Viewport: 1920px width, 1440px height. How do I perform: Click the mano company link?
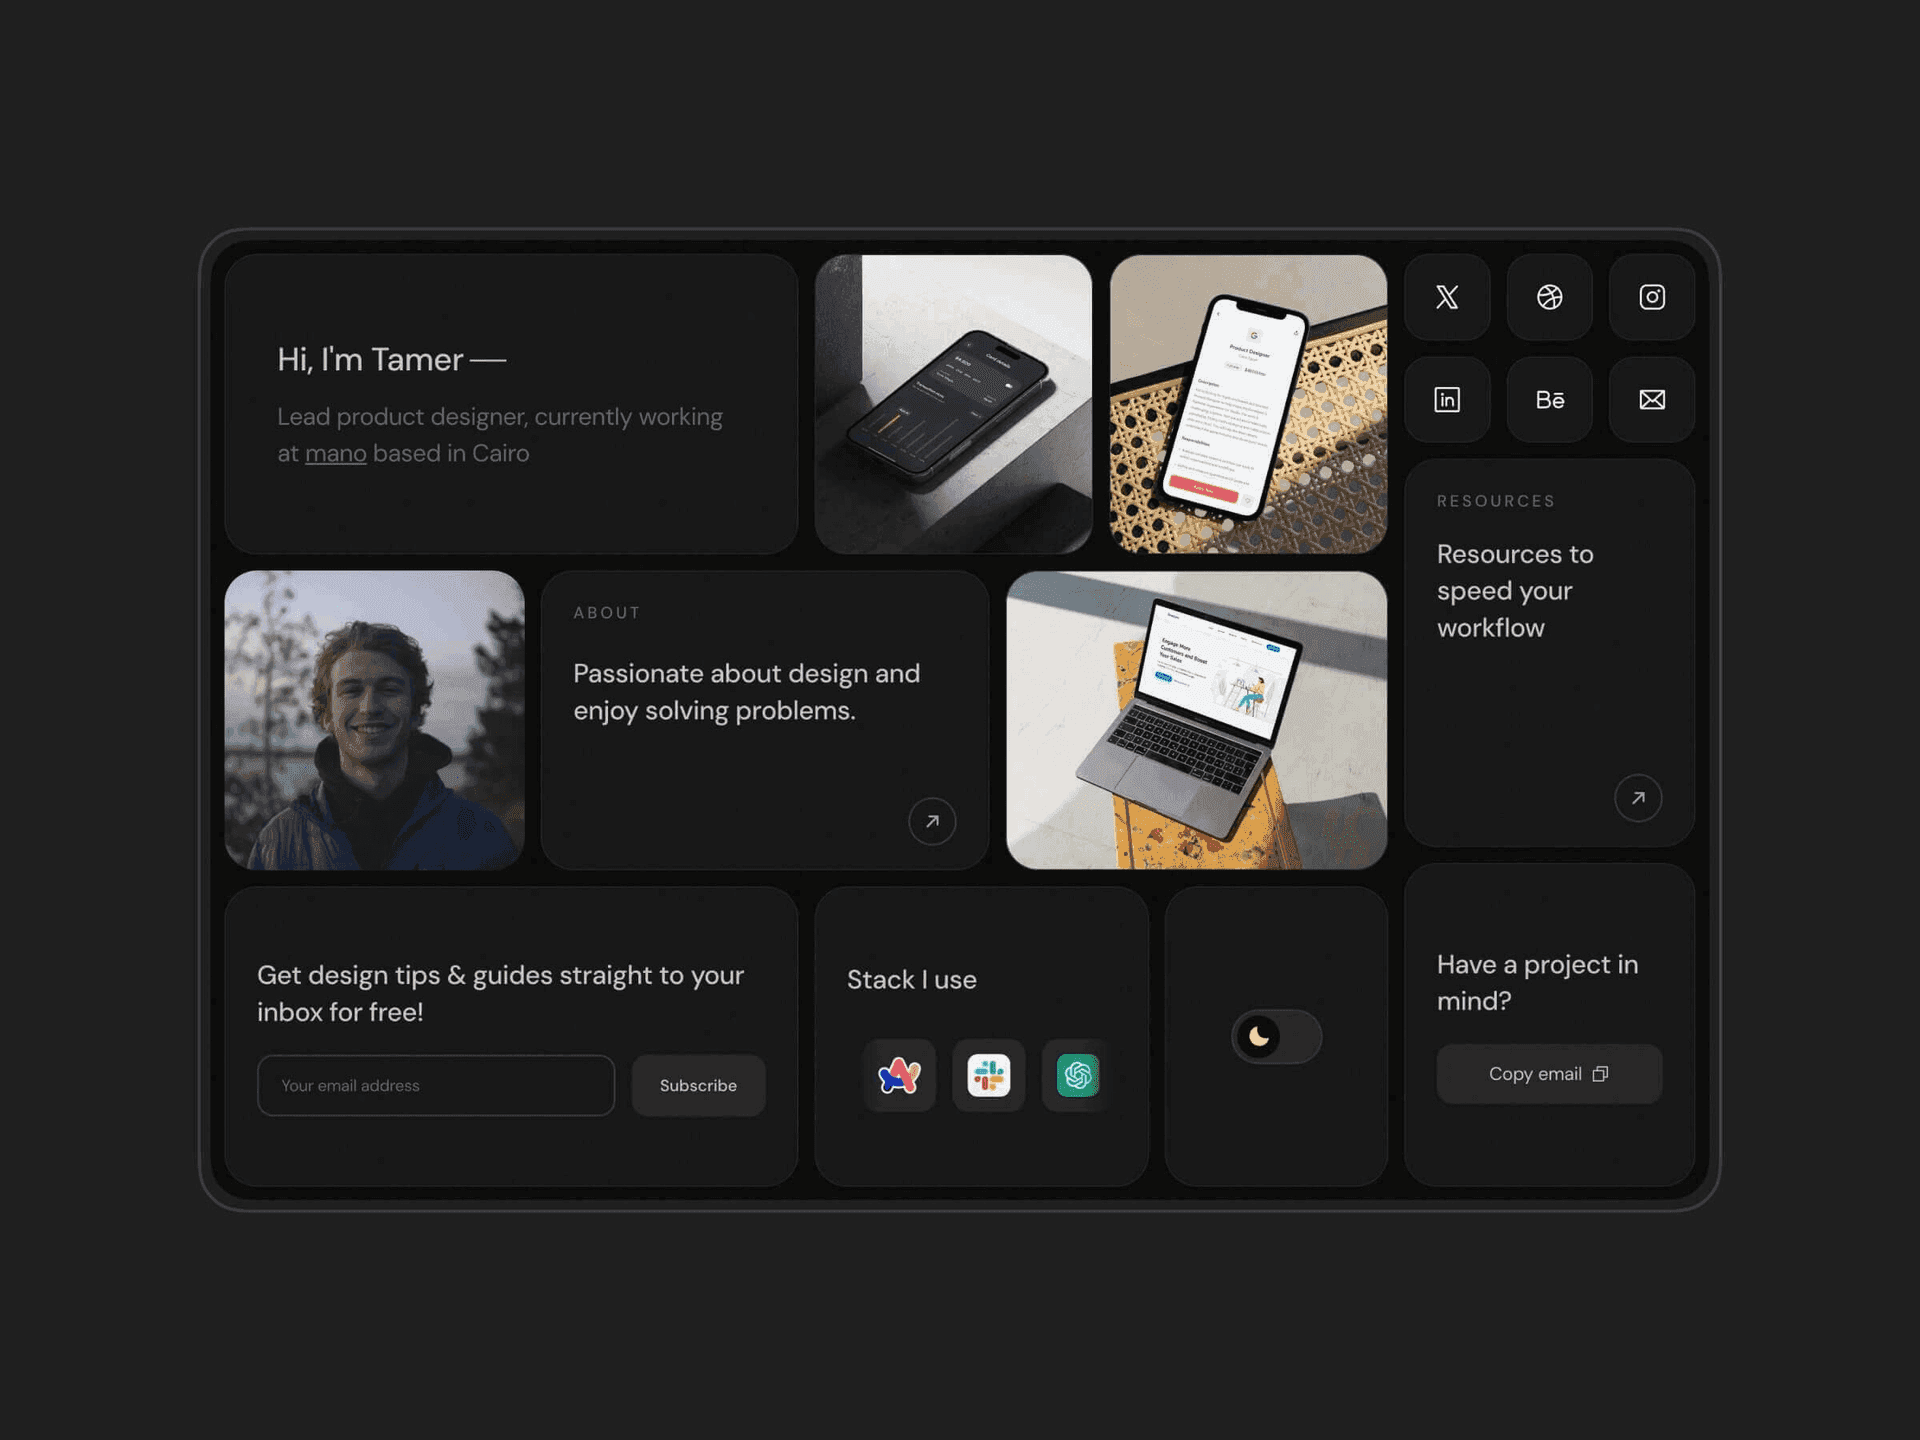[x=334, y=454]
